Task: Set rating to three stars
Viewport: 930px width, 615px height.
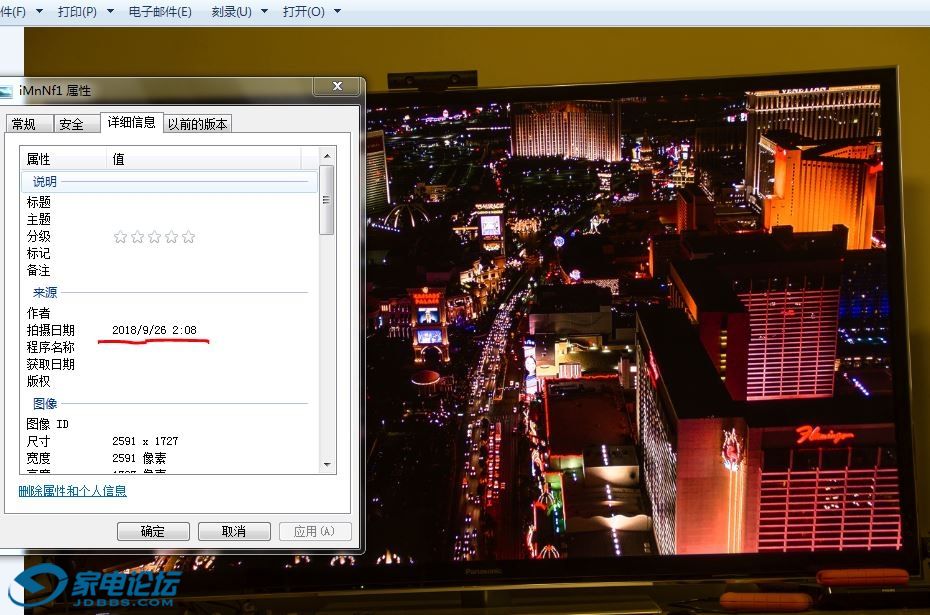Action: pos(154,237)
